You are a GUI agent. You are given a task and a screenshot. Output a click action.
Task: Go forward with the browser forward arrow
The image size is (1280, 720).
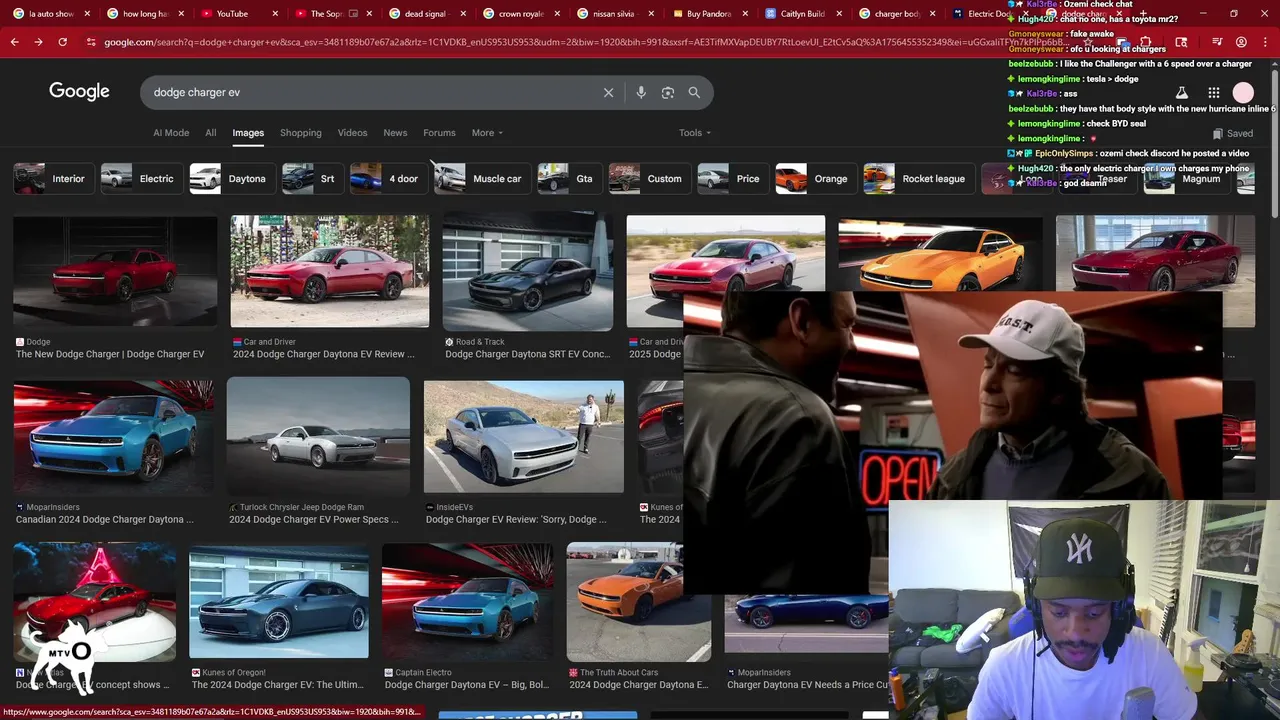coord(38,42)
